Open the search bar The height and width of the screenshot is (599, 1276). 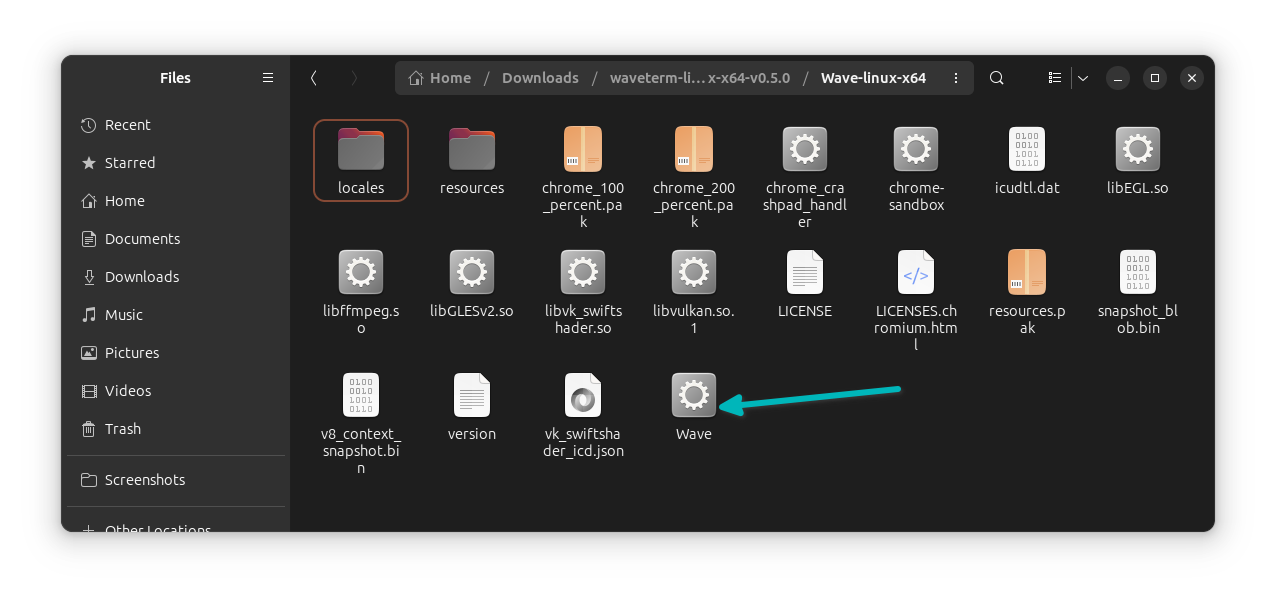point(996,77)
